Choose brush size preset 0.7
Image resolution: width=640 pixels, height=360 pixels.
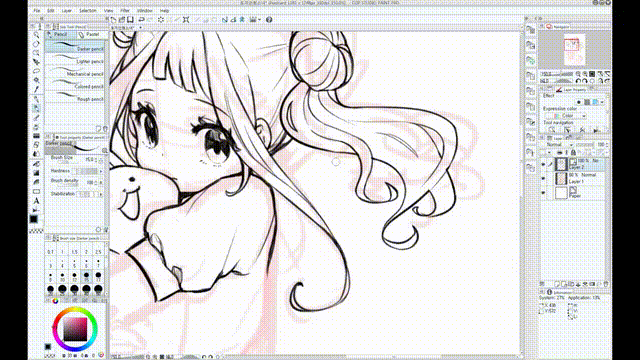click(x=50, y=250)
